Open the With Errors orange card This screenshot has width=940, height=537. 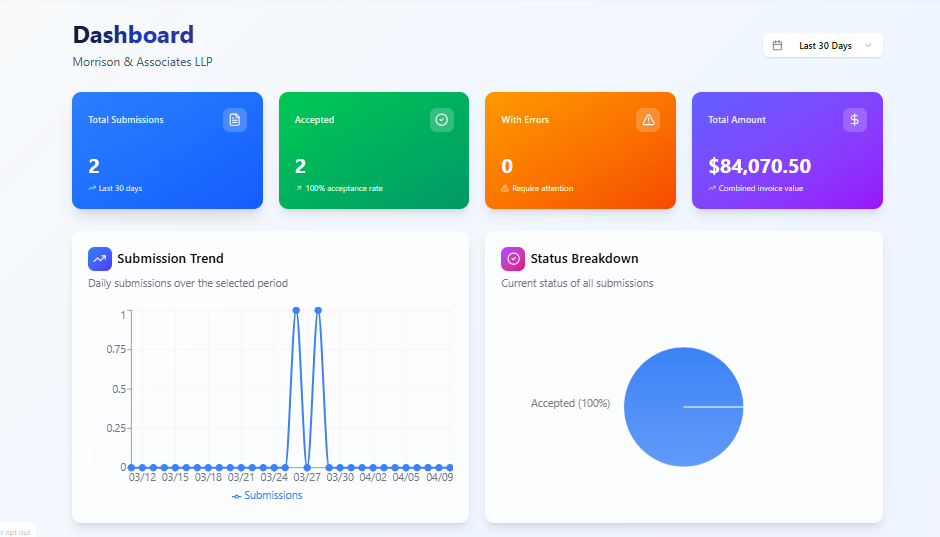[x=580, y=150]
